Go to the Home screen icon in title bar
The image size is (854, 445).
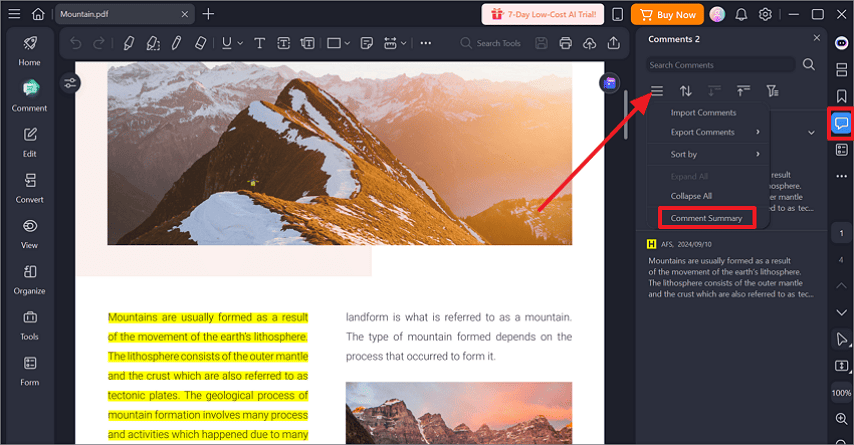(38, 14)
